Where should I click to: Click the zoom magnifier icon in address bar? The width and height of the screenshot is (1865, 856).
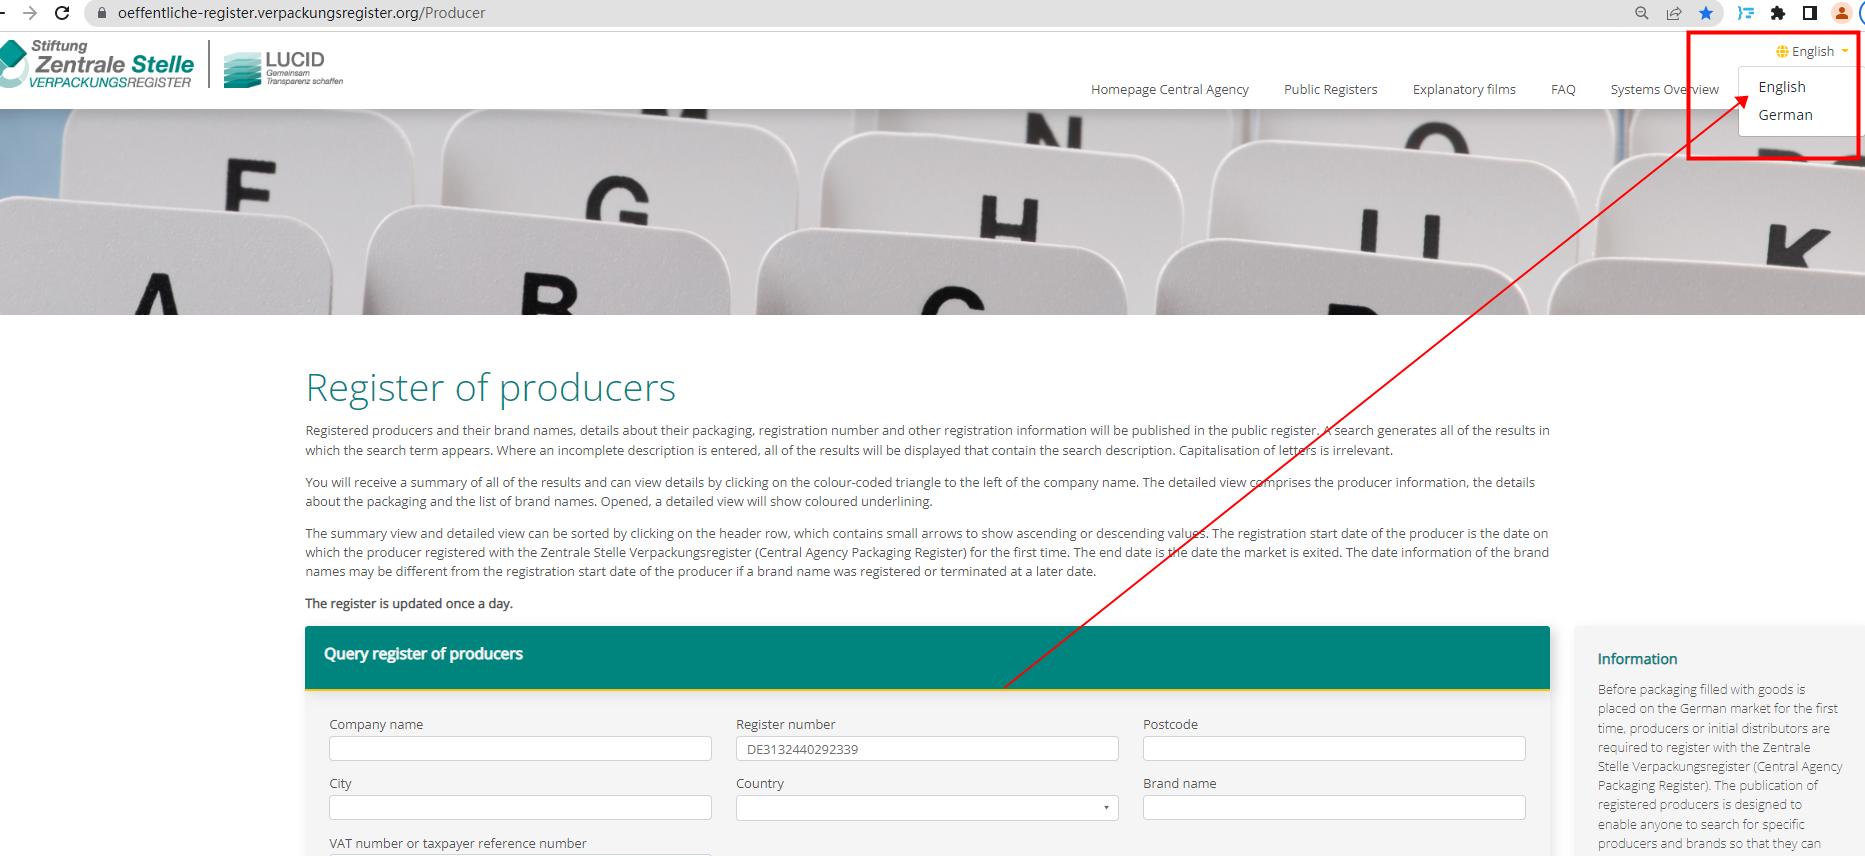(1642, 13)
